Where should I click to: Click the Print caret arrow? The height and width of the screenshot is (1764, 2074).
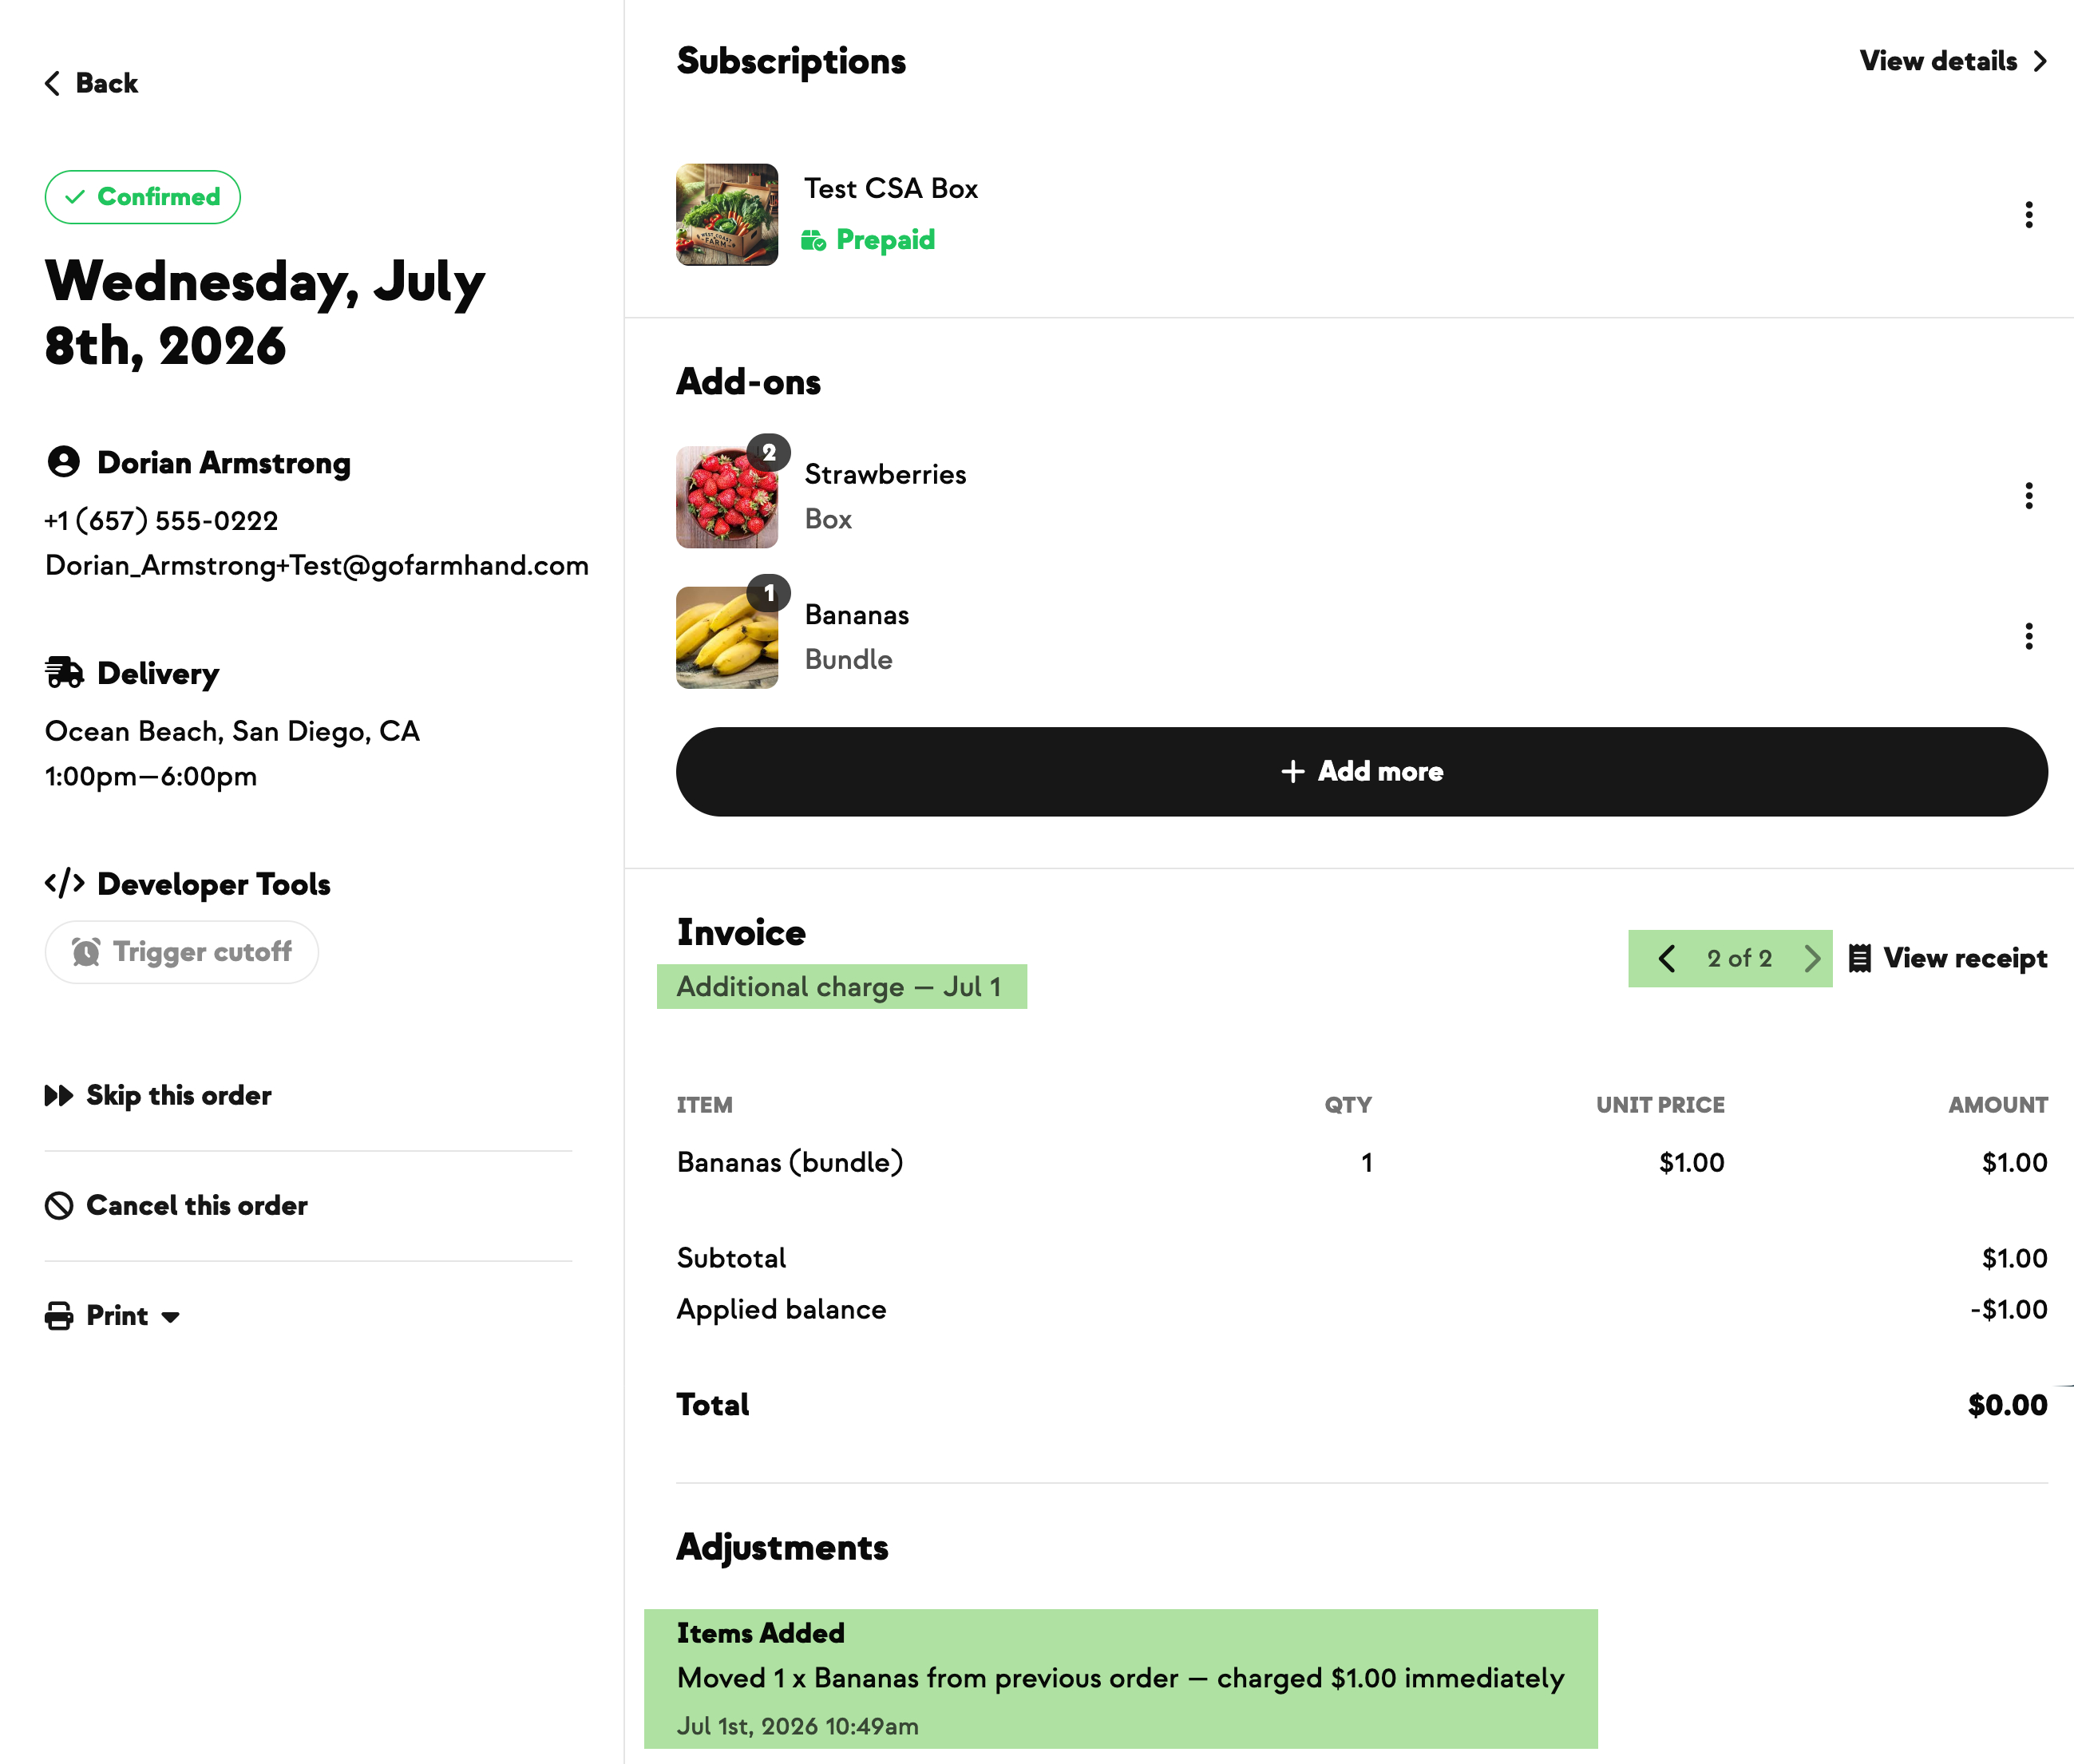[x=171, y=1317]
